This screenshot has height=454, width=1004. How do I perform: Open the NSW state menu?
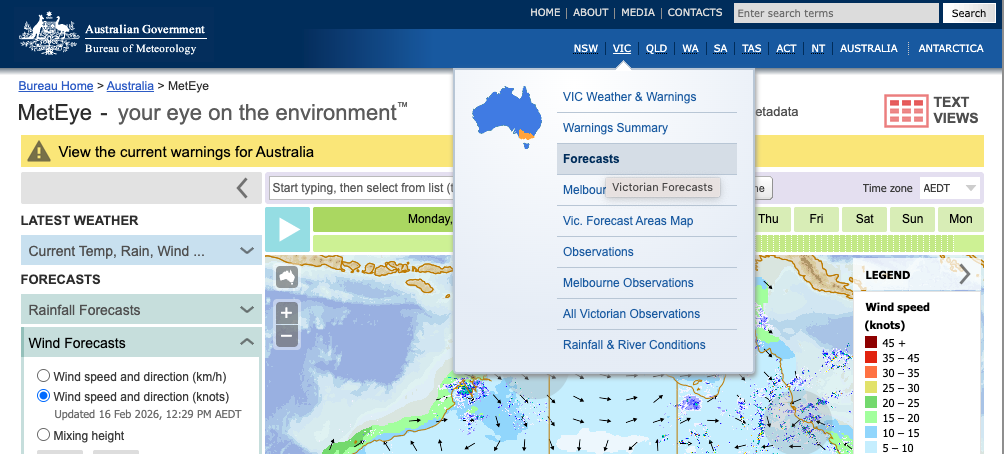point(585,49)
